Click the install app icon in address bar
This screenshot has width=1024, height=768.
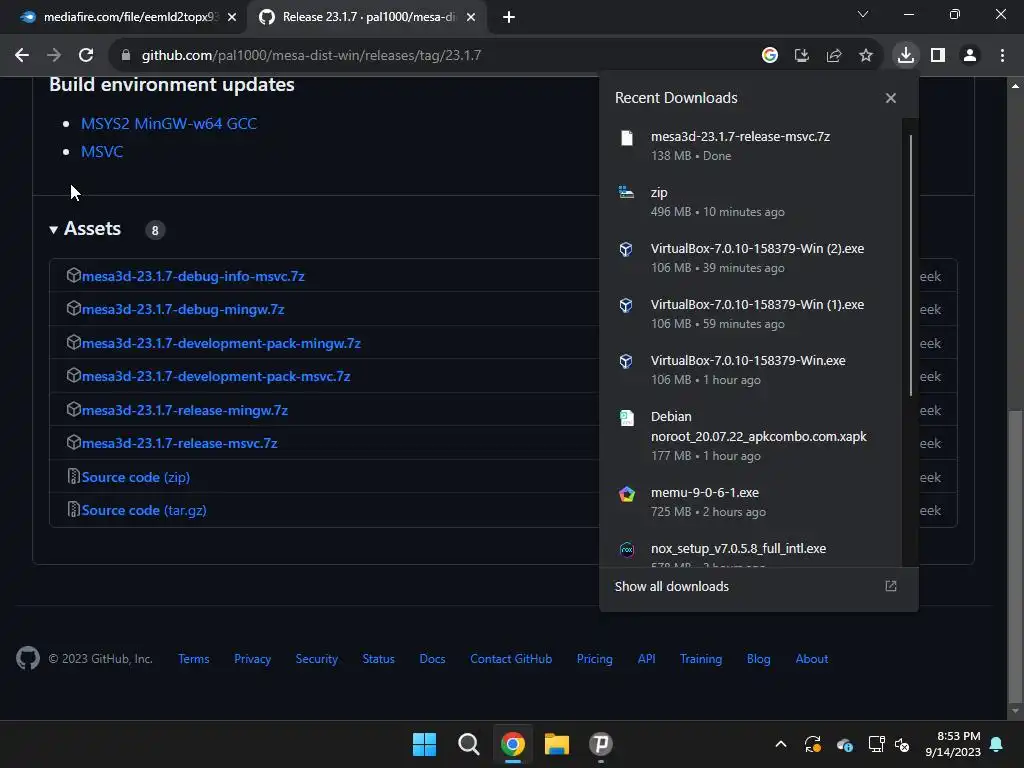click(x=801, y=56)
